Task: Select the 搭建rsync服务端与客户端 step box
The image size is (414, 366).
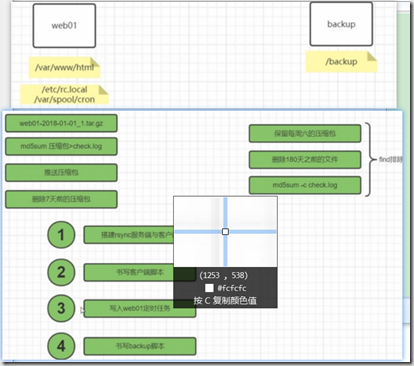Action: point(129,235)
